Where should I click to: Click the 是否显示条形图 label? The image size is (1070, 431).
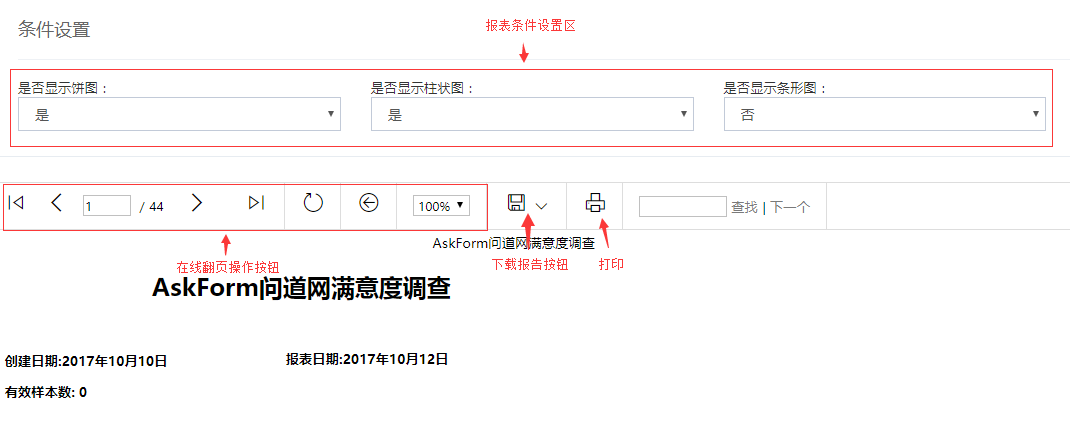(x=775, y=88)
